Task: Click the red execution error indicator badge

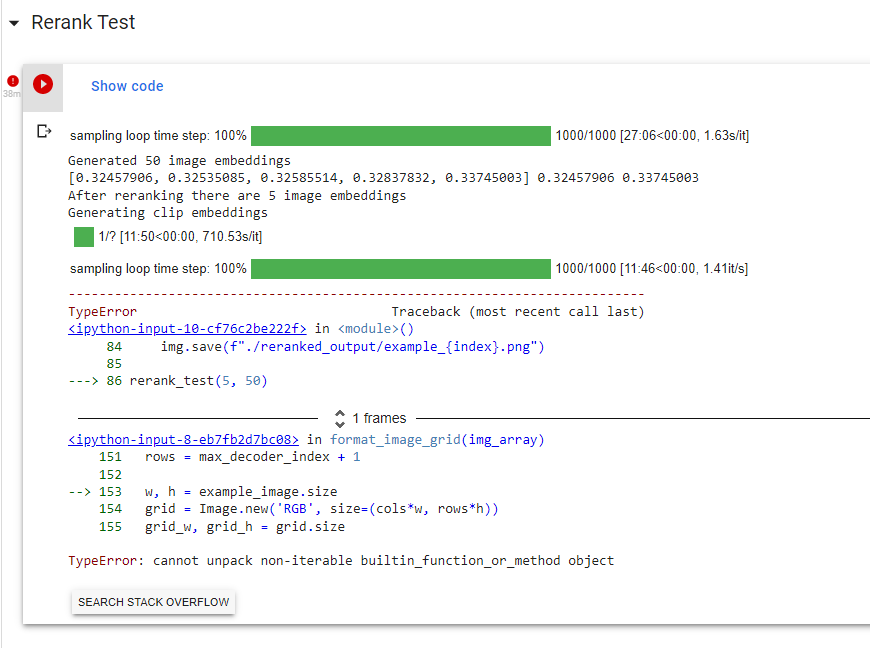Action: (12, 80)
